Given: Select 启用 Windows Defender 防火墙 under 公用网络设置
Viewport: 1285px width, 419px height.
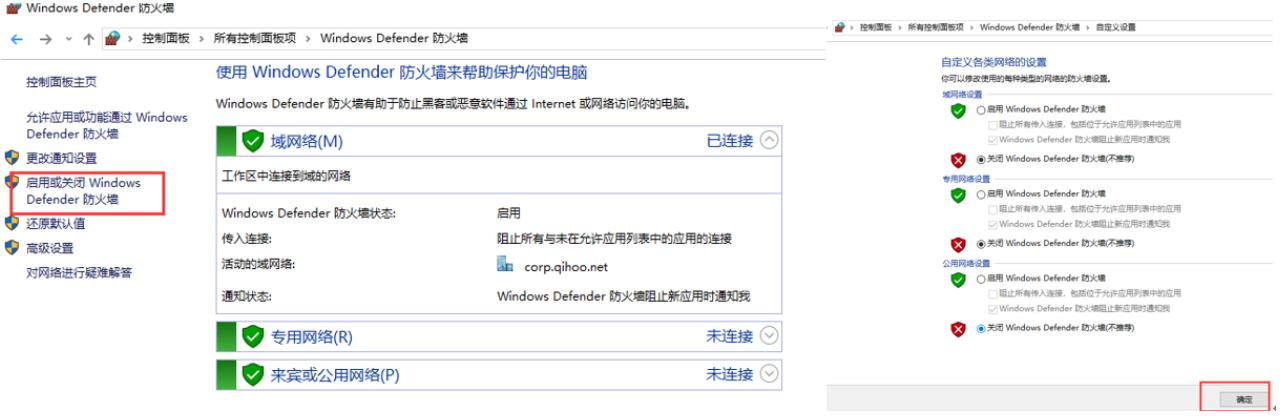Looking at the screenshot, I should (981, 278).
